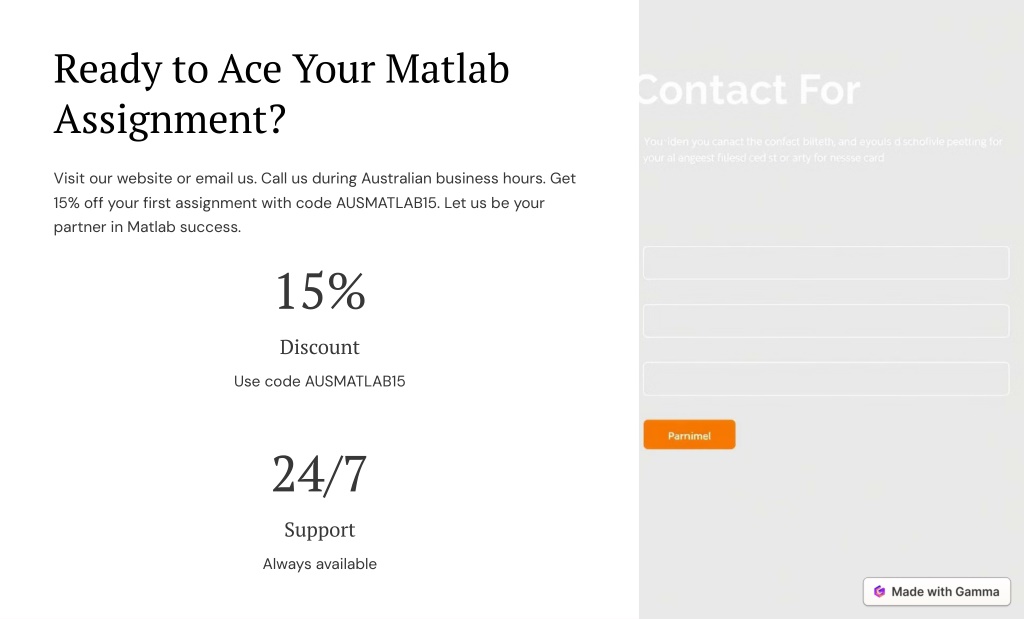The height and width of the screenshot is (619, 1024).
Task: Click the faded description text under Contact For
Action: (x=823, y=150)
